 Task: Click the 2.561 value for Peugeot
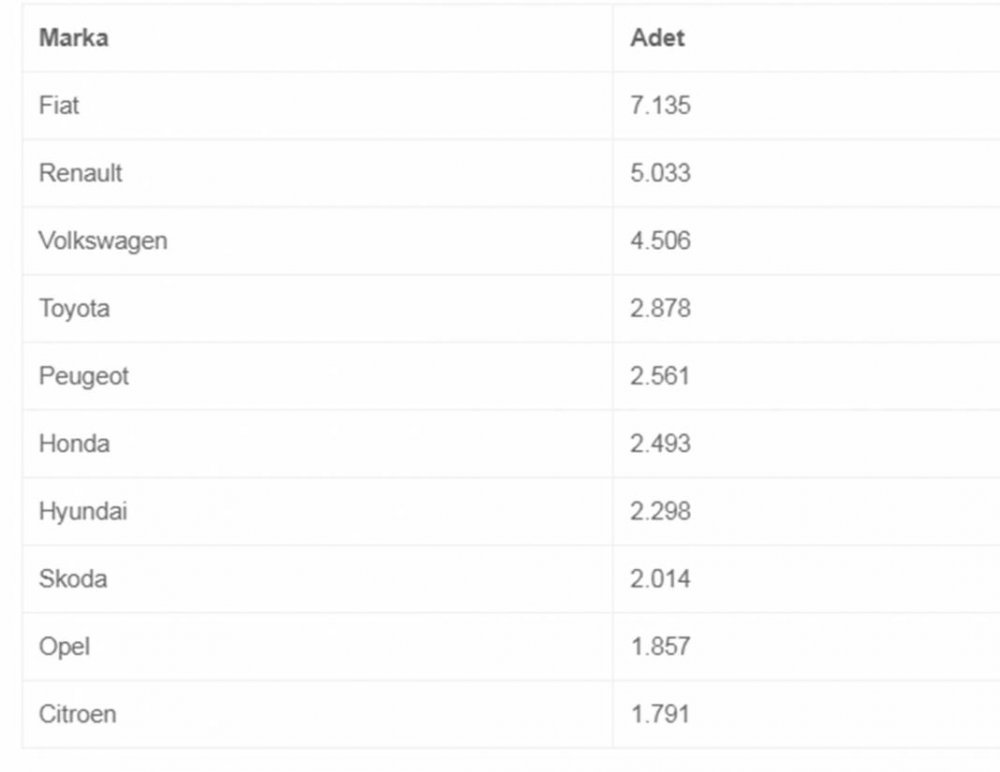tap(660, 376)
